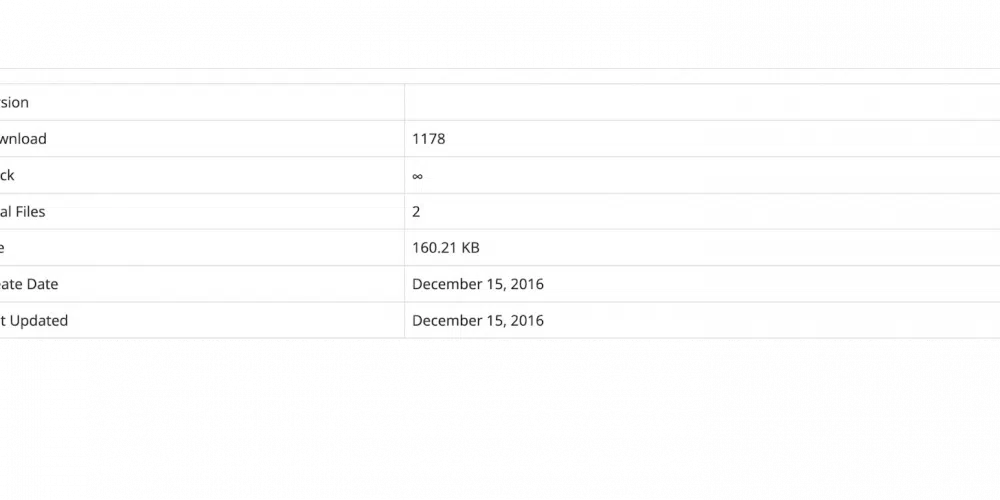Select the infinity symbol stock value

coord(417,176)
